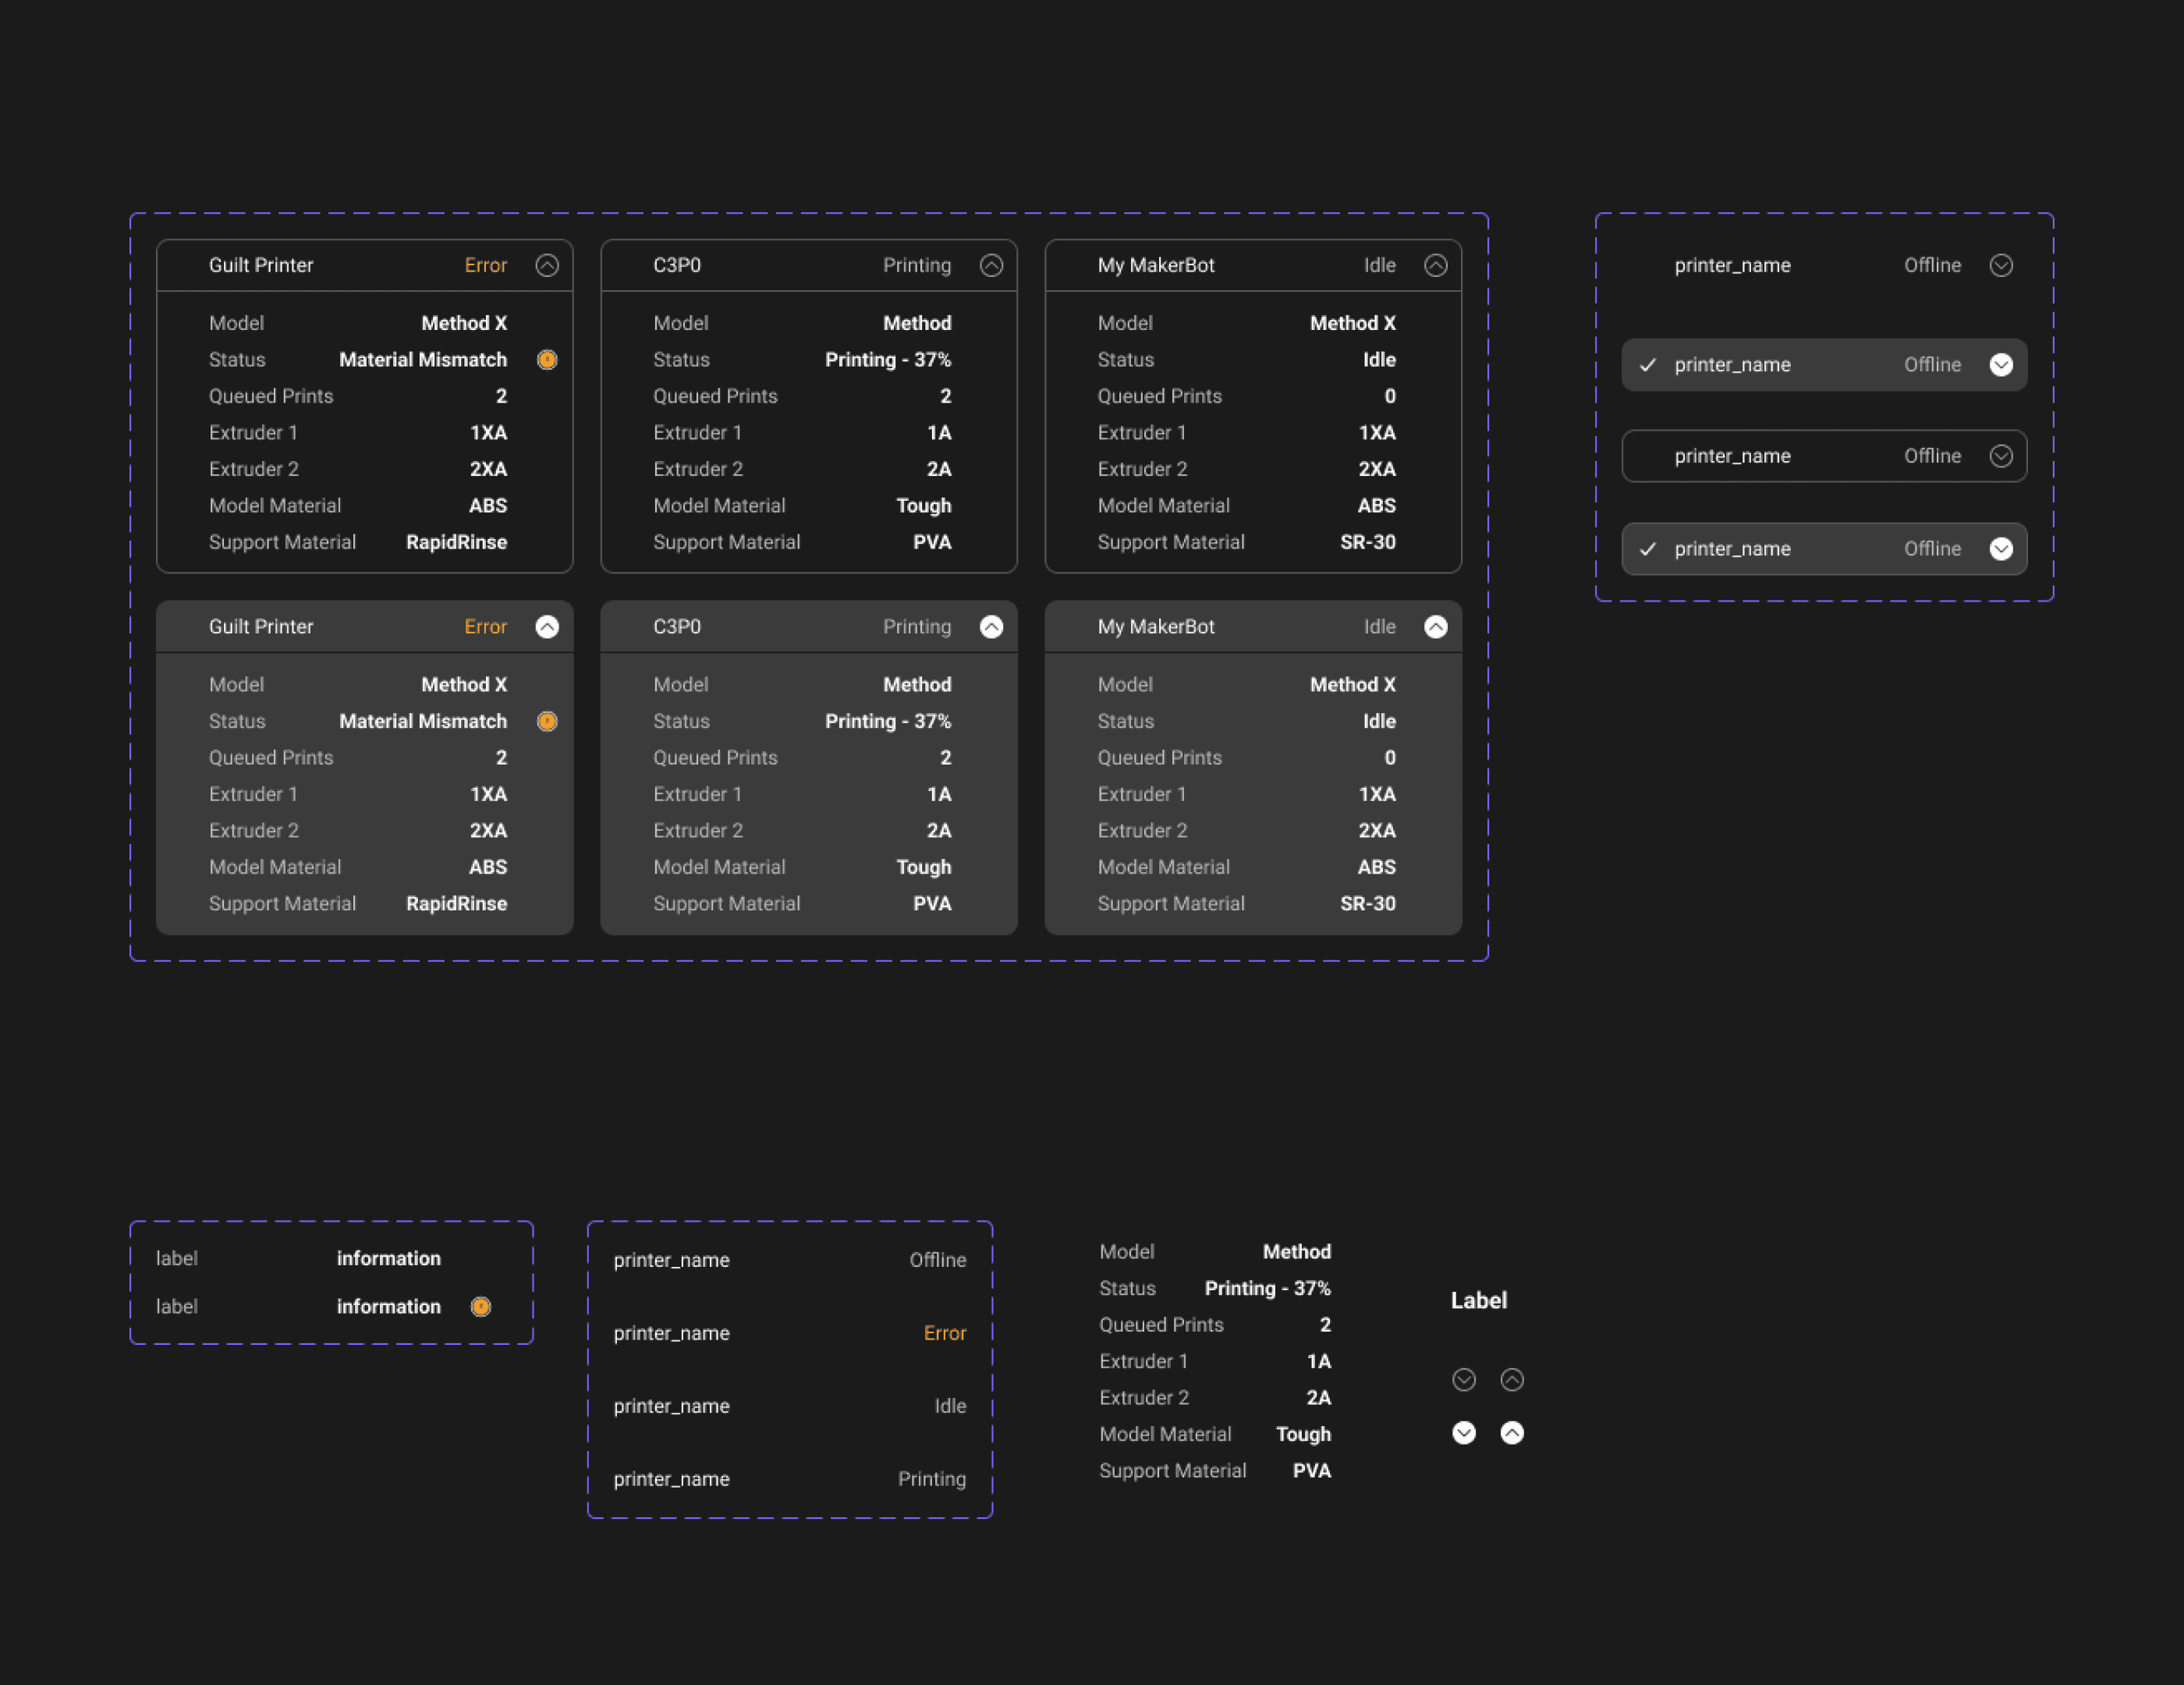Select the printer_name row showing Idle status

coord(789,1405)
